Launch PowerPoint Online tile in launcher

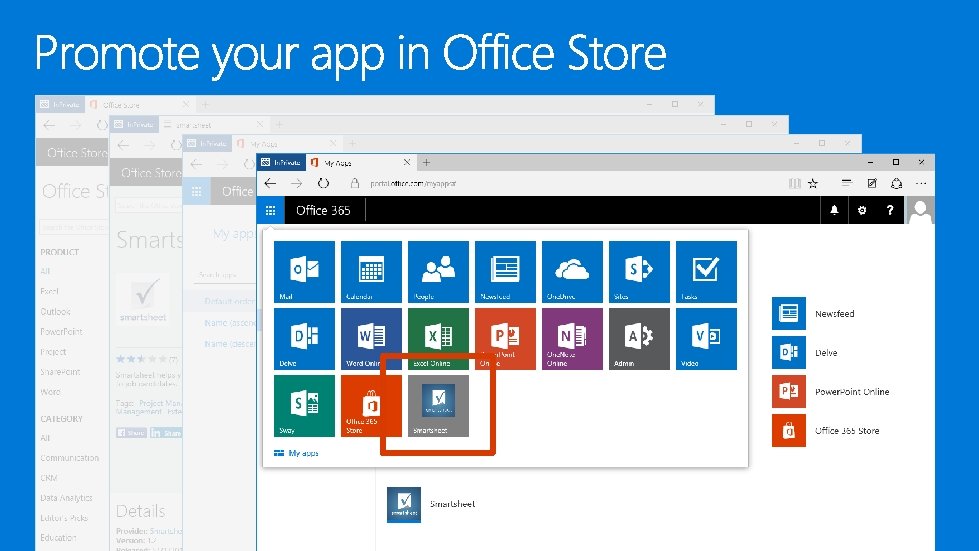[x=505, y=339]
